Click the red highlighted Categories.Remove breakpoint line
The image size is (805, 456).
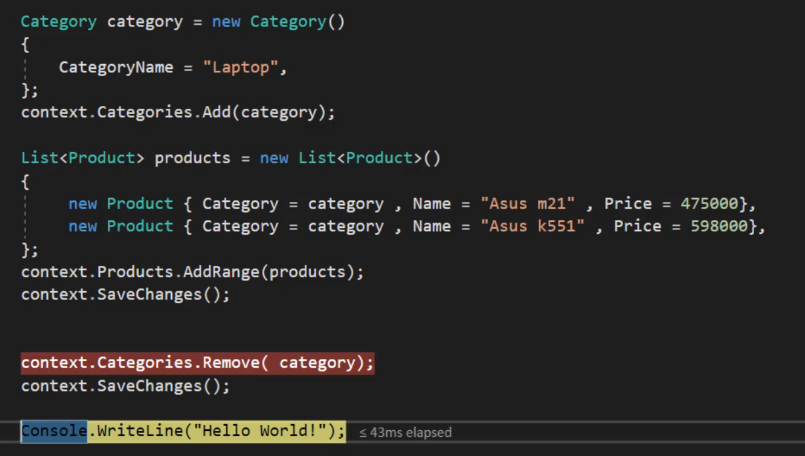[x=198, y=363]
